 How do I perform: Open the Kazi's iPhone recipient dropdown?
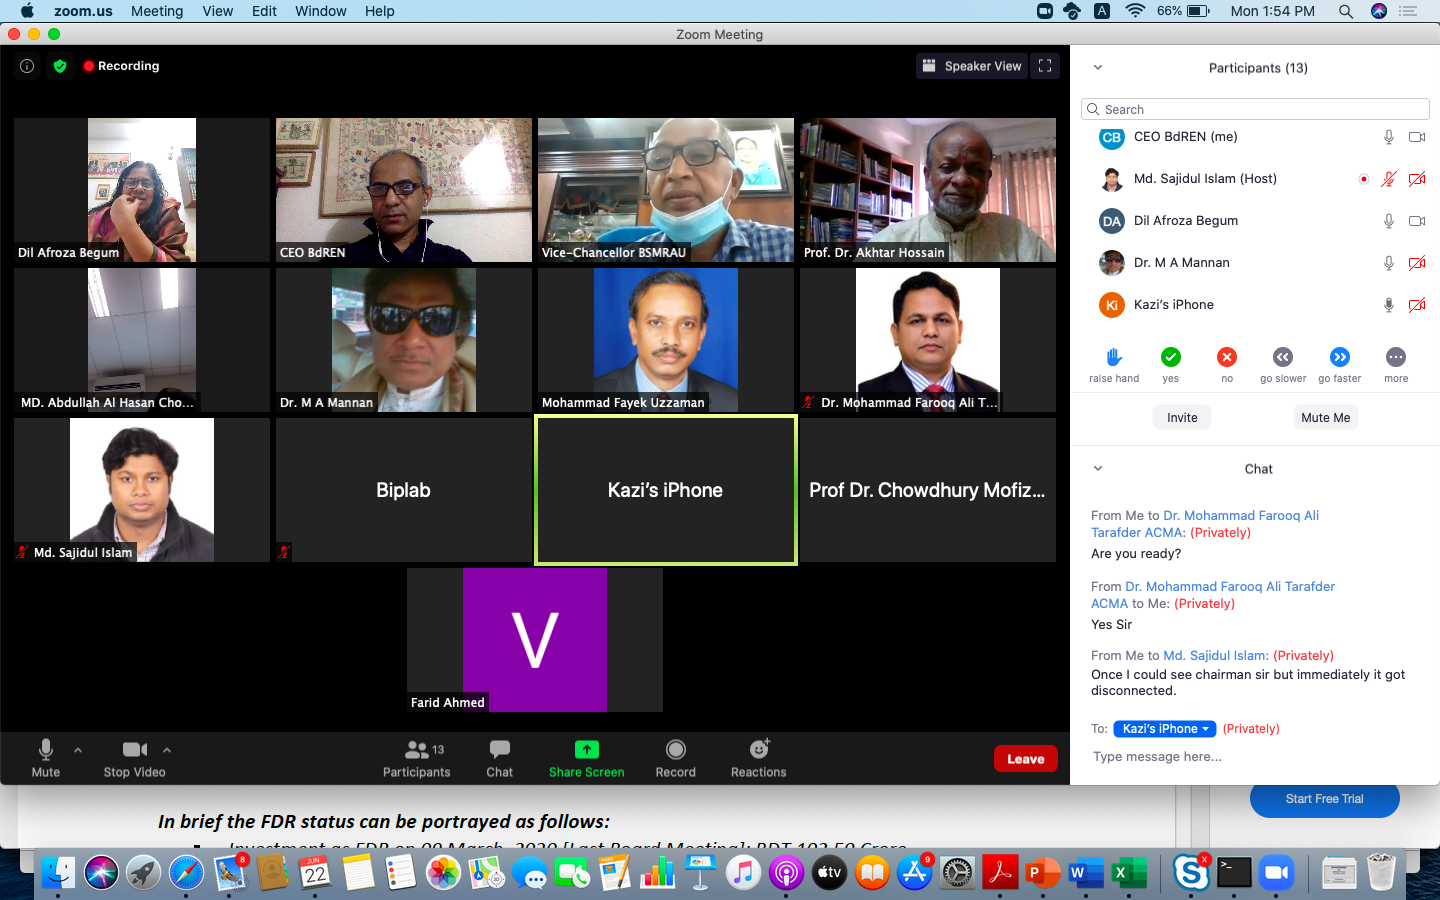click(1164, 729)
